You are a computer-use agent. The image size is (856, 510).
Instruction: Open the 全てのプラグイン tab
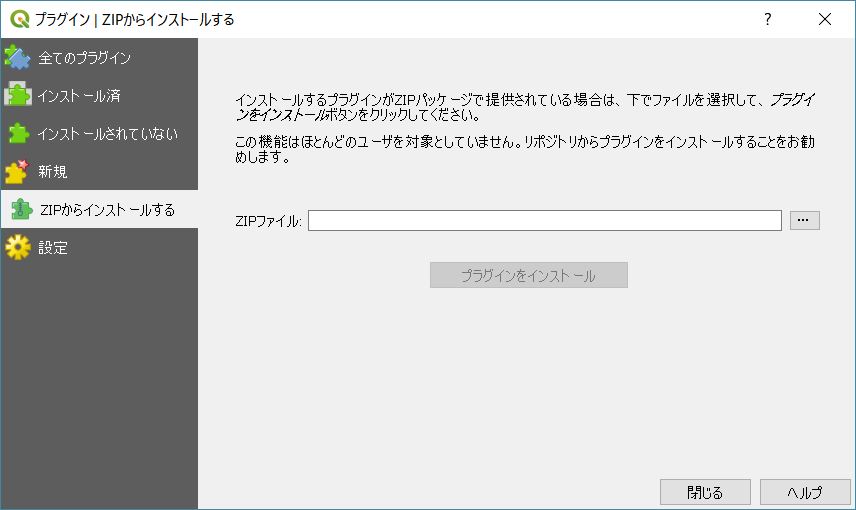click(99, 57)
